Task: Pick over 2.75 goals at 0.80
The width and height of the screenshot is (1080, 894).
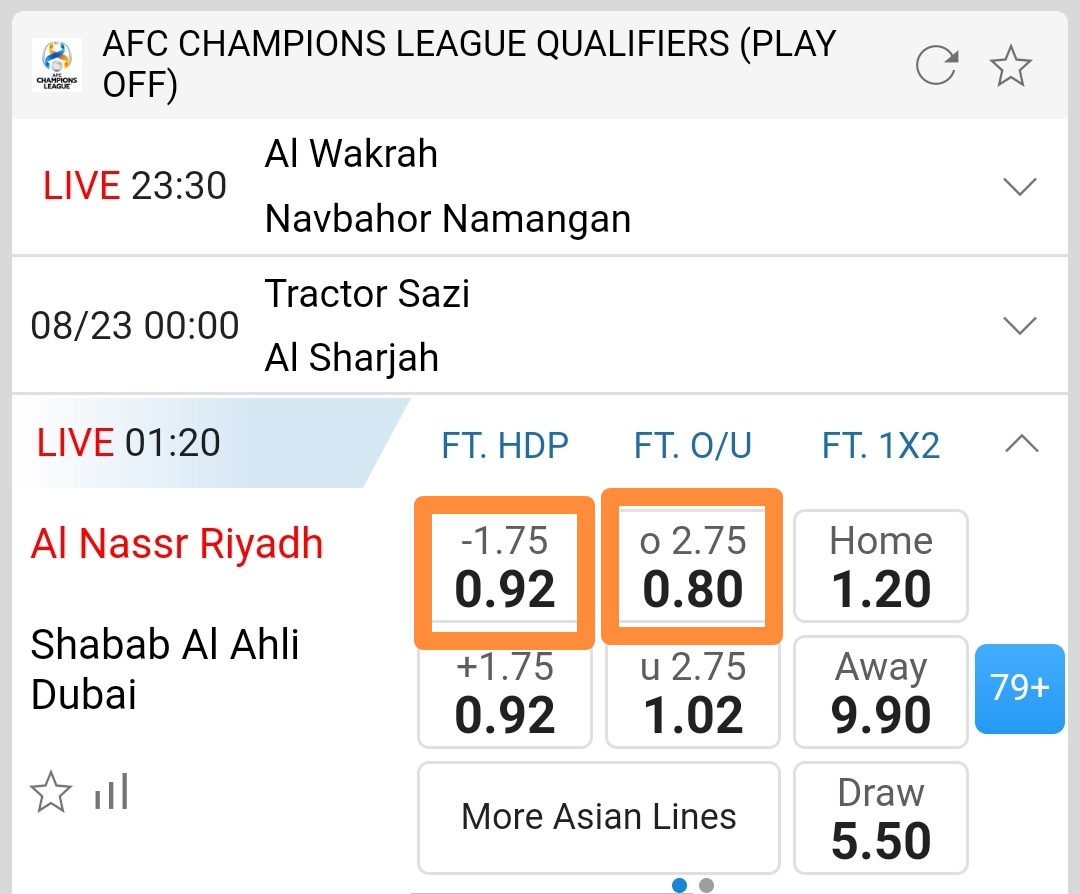Action: (692, 567)
